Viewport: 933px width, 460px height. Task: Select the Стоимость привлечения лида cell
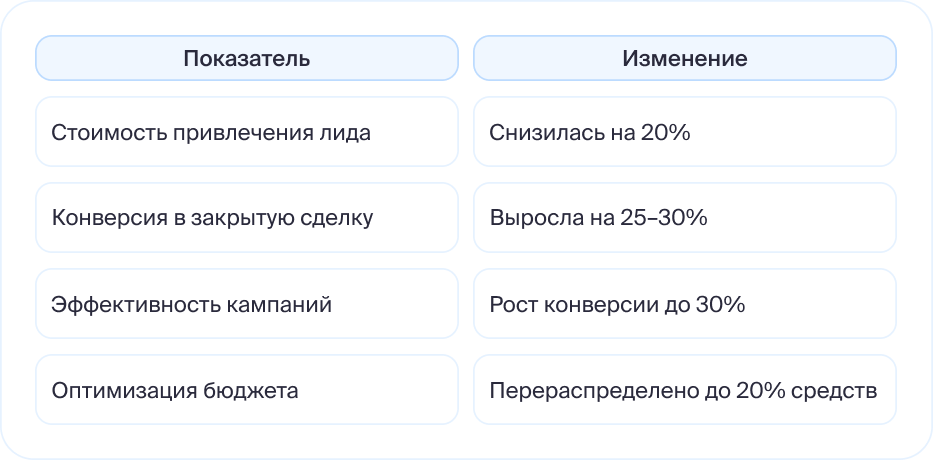pyautogui.click(x=246, y=132)
